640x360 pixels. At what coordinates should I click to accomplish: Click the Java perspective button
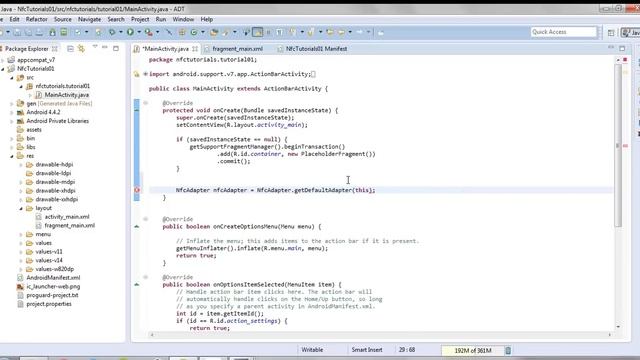[x=631, y=33]
